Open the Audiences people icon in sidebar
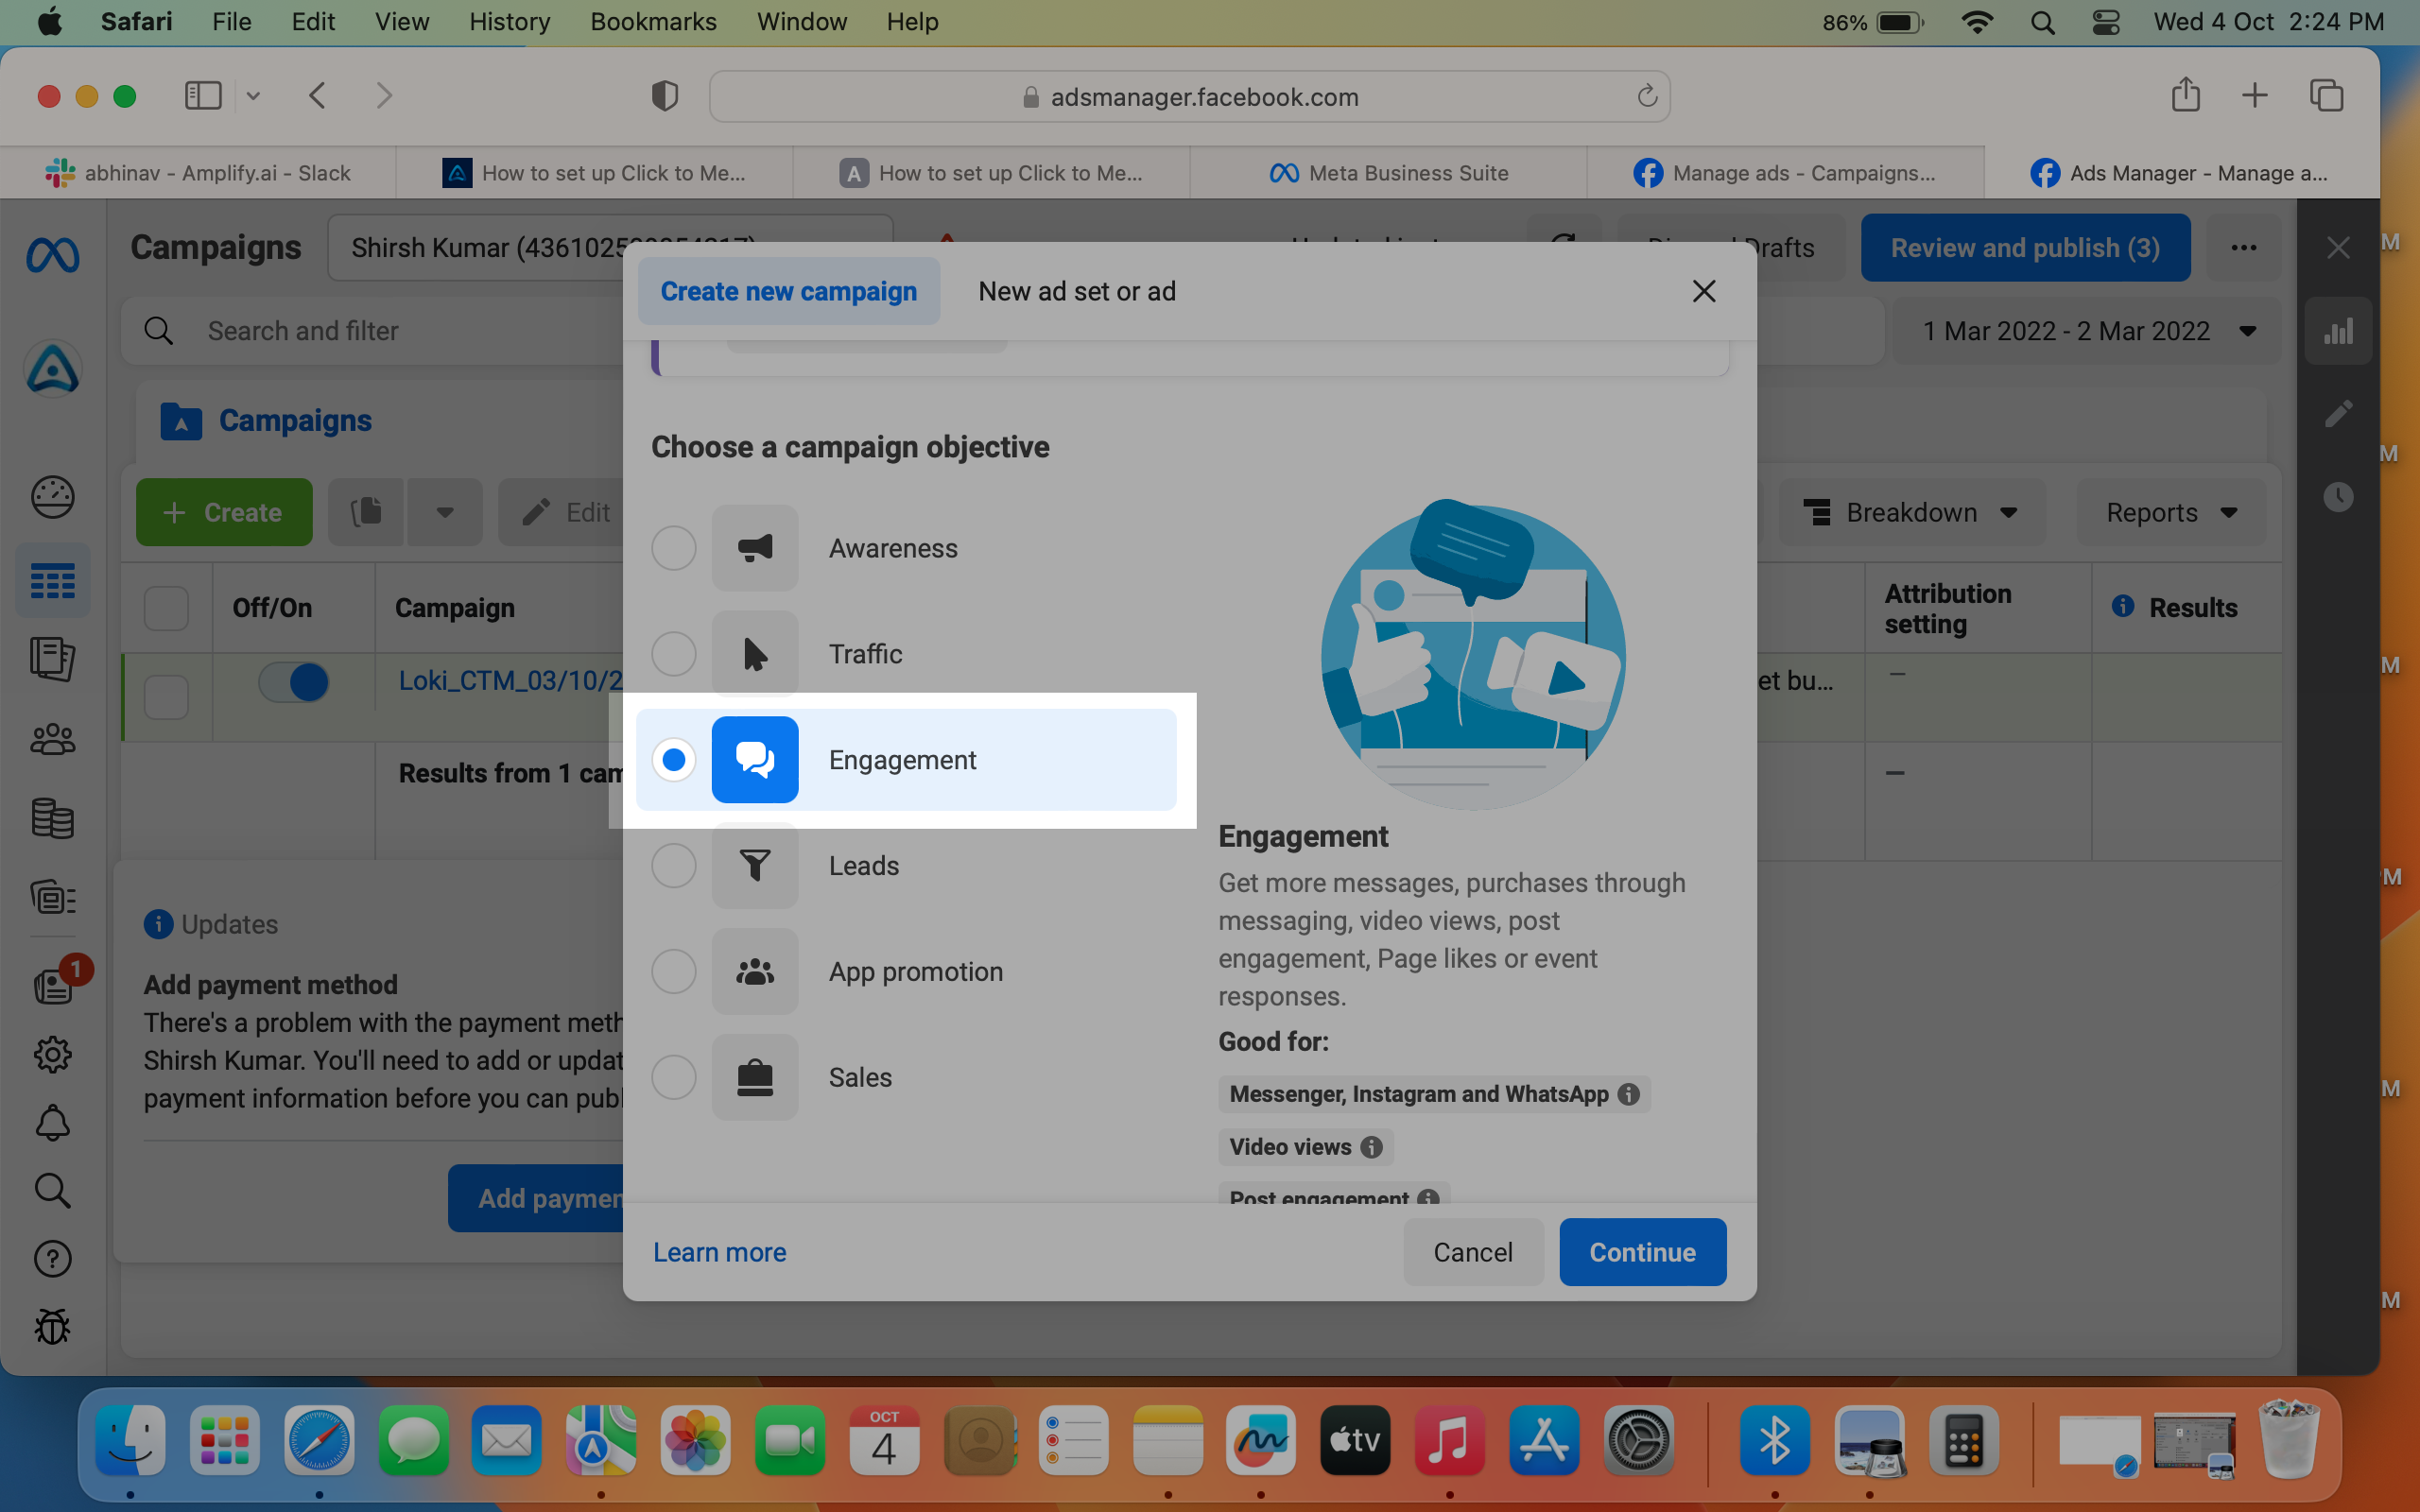This screenshot has width=2420, height=1512. tap(52, 739)
